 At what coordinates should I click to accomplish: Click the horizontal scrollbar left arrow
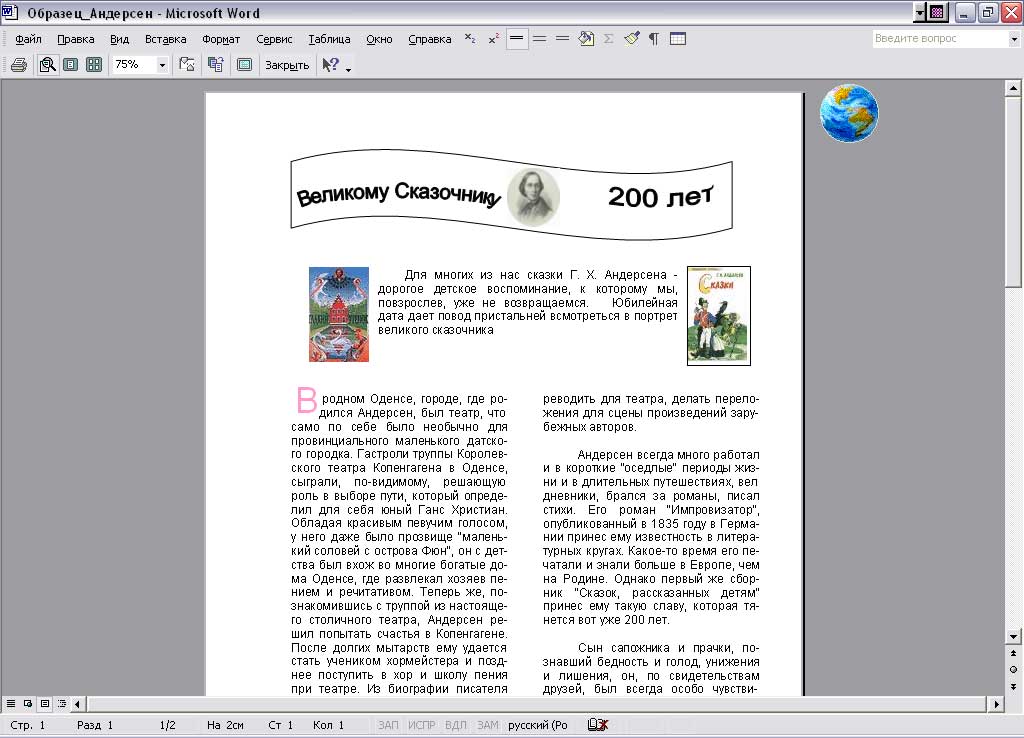coord(78,704)
